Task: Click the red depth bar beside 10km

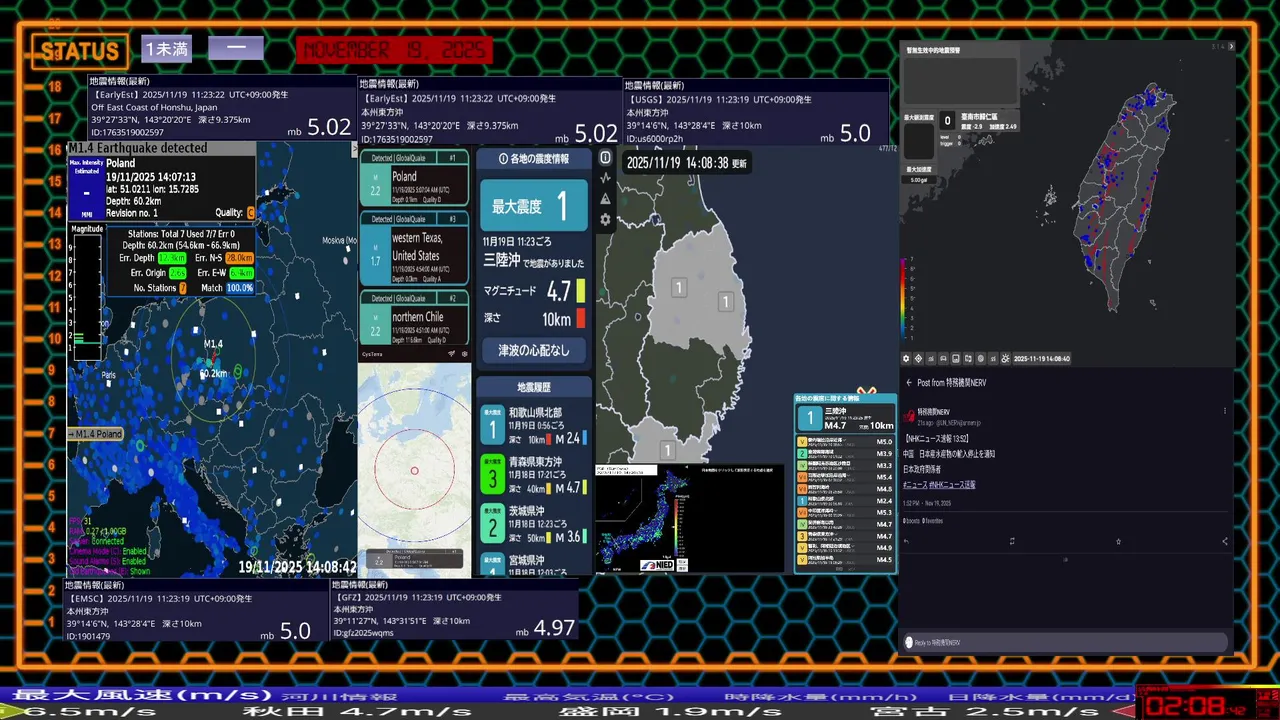Action: tap(581, 318)
